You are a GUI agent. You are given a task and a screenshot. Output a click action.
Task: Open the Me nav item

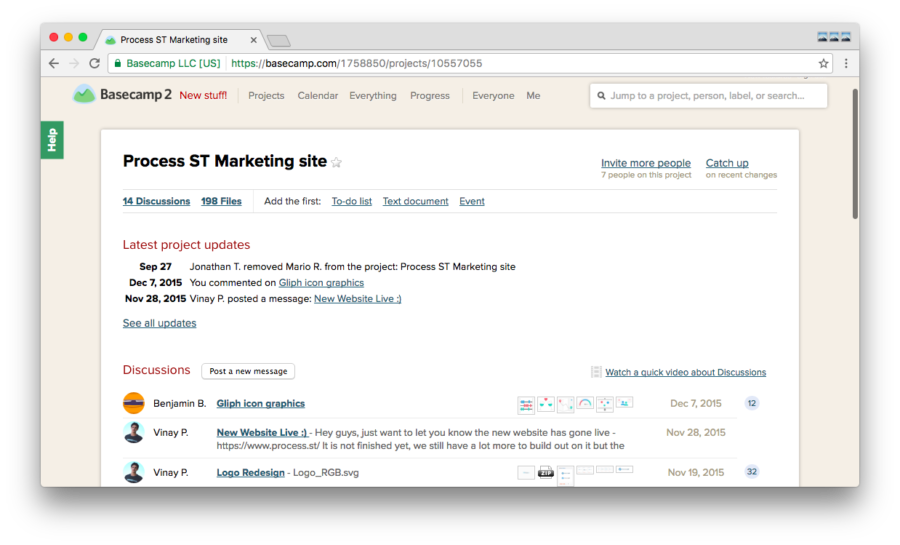tap(533, 96)
